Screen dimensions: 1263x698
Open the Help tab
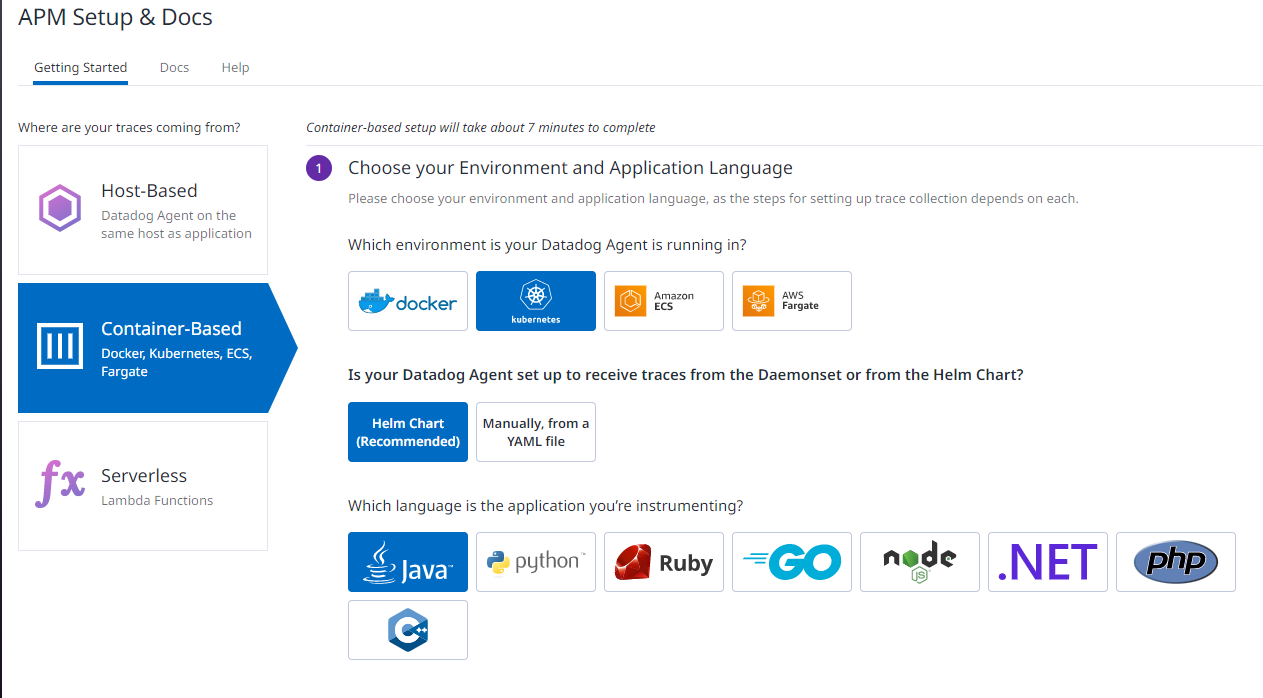[x=235, y=67]
